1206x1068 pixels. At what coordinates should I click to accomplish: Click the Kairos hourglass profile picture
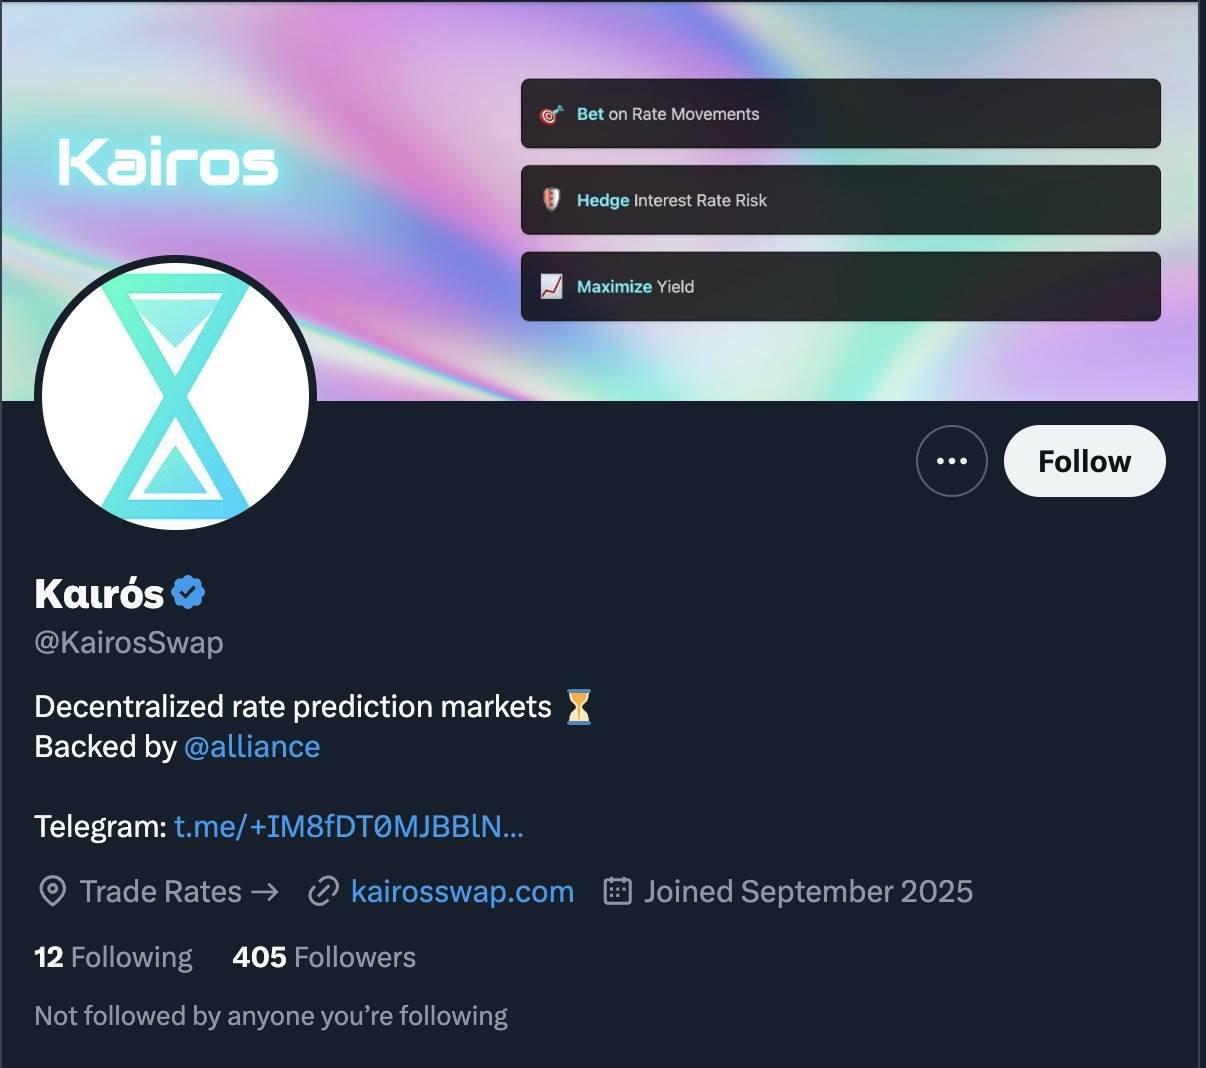click(176, 394)
